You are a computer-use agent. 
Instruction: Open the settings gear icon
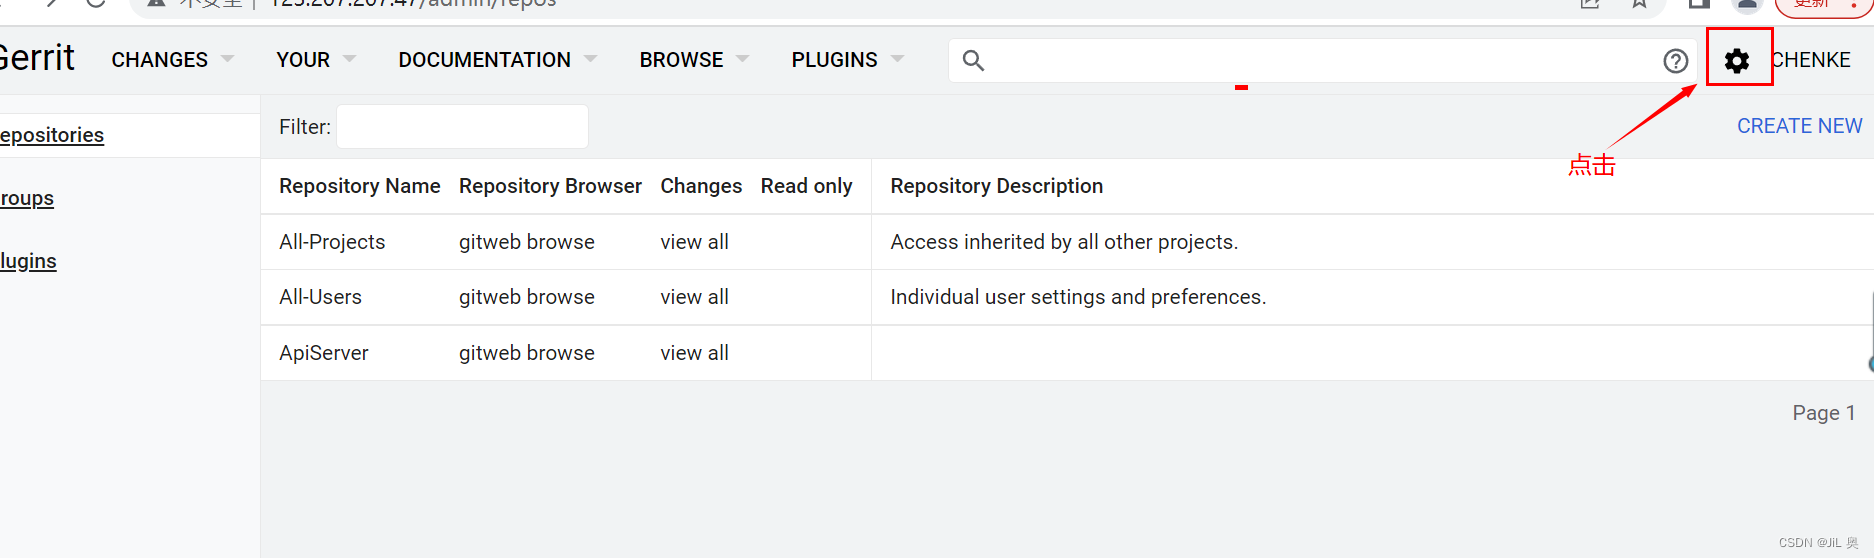[1737, 60]
